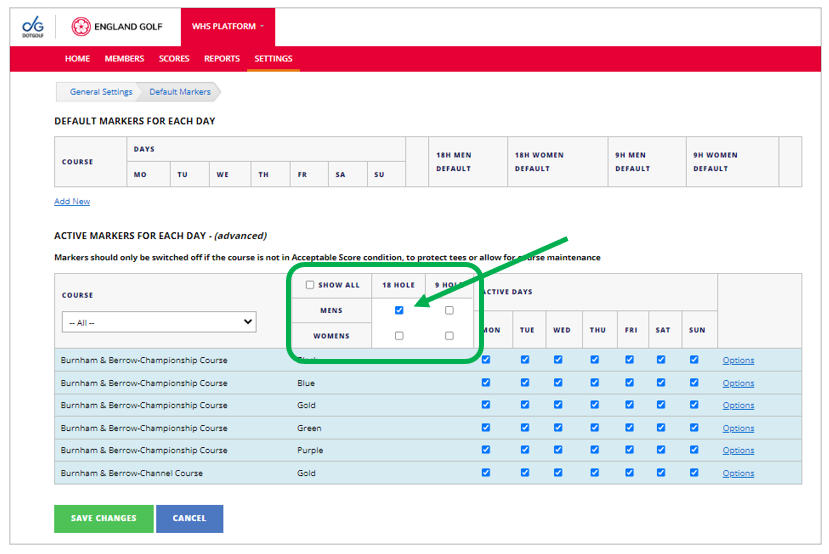Viewport: 829px width, 554px height.
Task: Open the Scores menu
Action: click(174, 59)
